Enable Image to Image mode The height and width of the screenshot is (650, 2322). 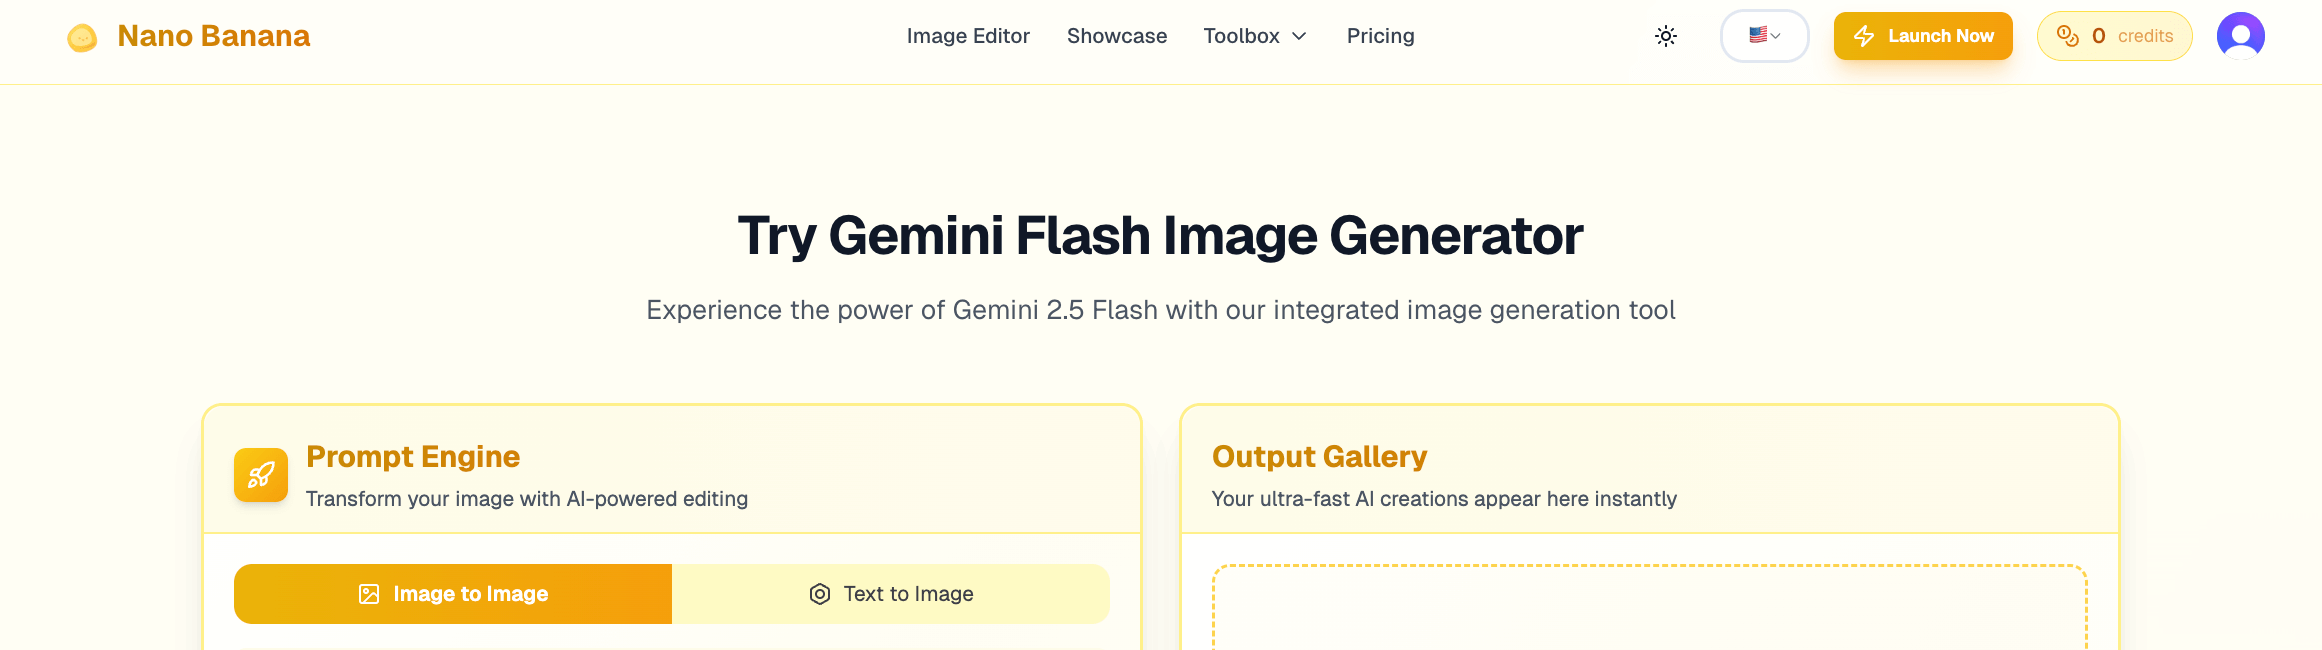pyautogui.click(x=452, y=593)
